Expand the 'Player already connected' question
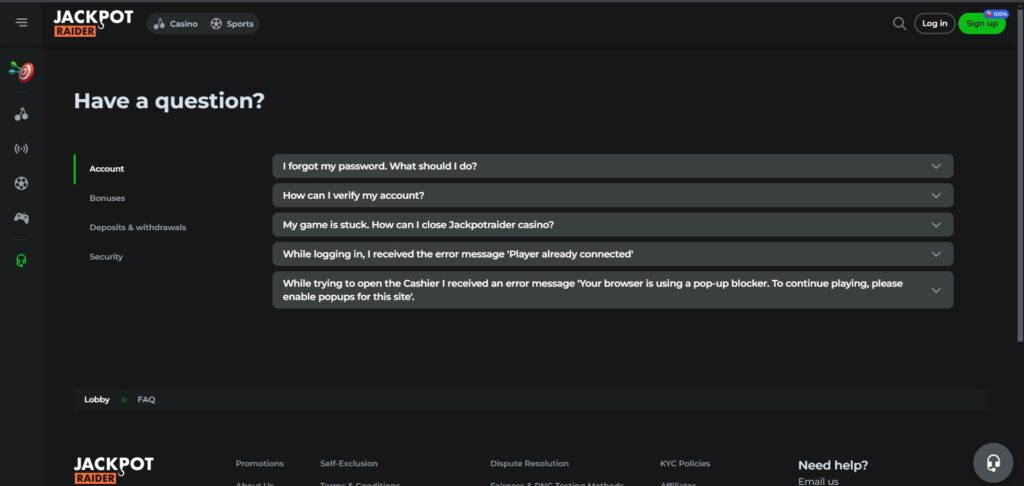Viewport: 1024px width, 486px height. [612, 254]
